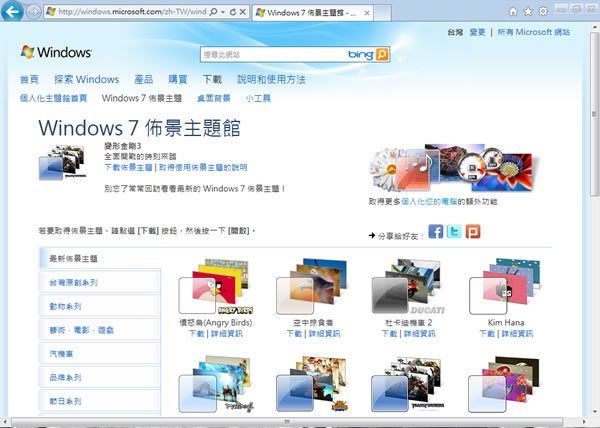Open the address bar dropdown arrow
600x428 pixels.
point(223,12)
